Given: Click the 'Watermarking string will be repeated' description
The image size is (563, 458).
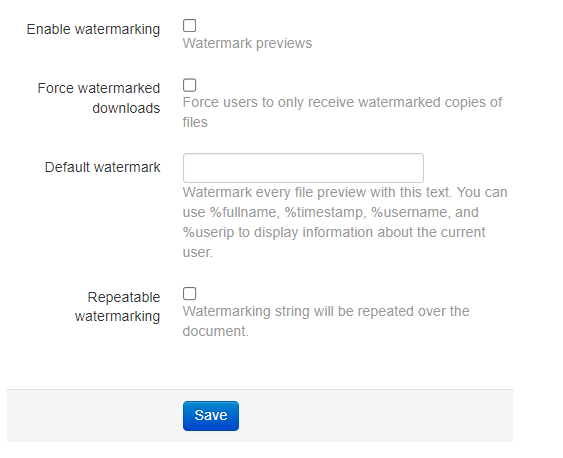Looking at the screenshot, I should click(x=326, y=321).
